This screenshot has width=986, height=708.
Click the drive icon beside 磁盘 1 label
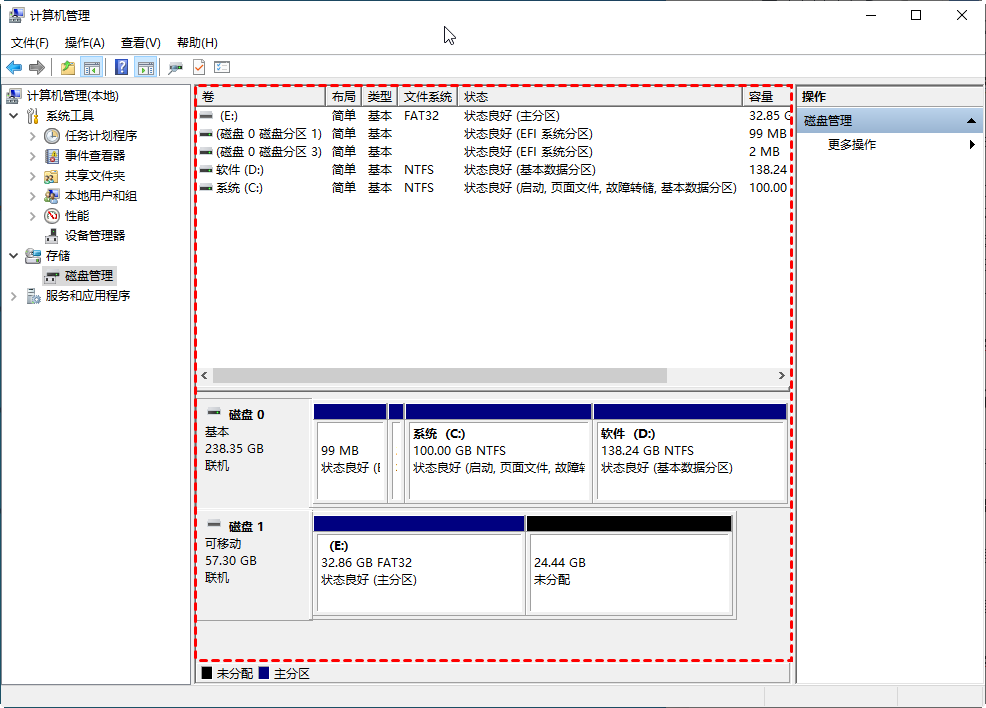point(214,524)
